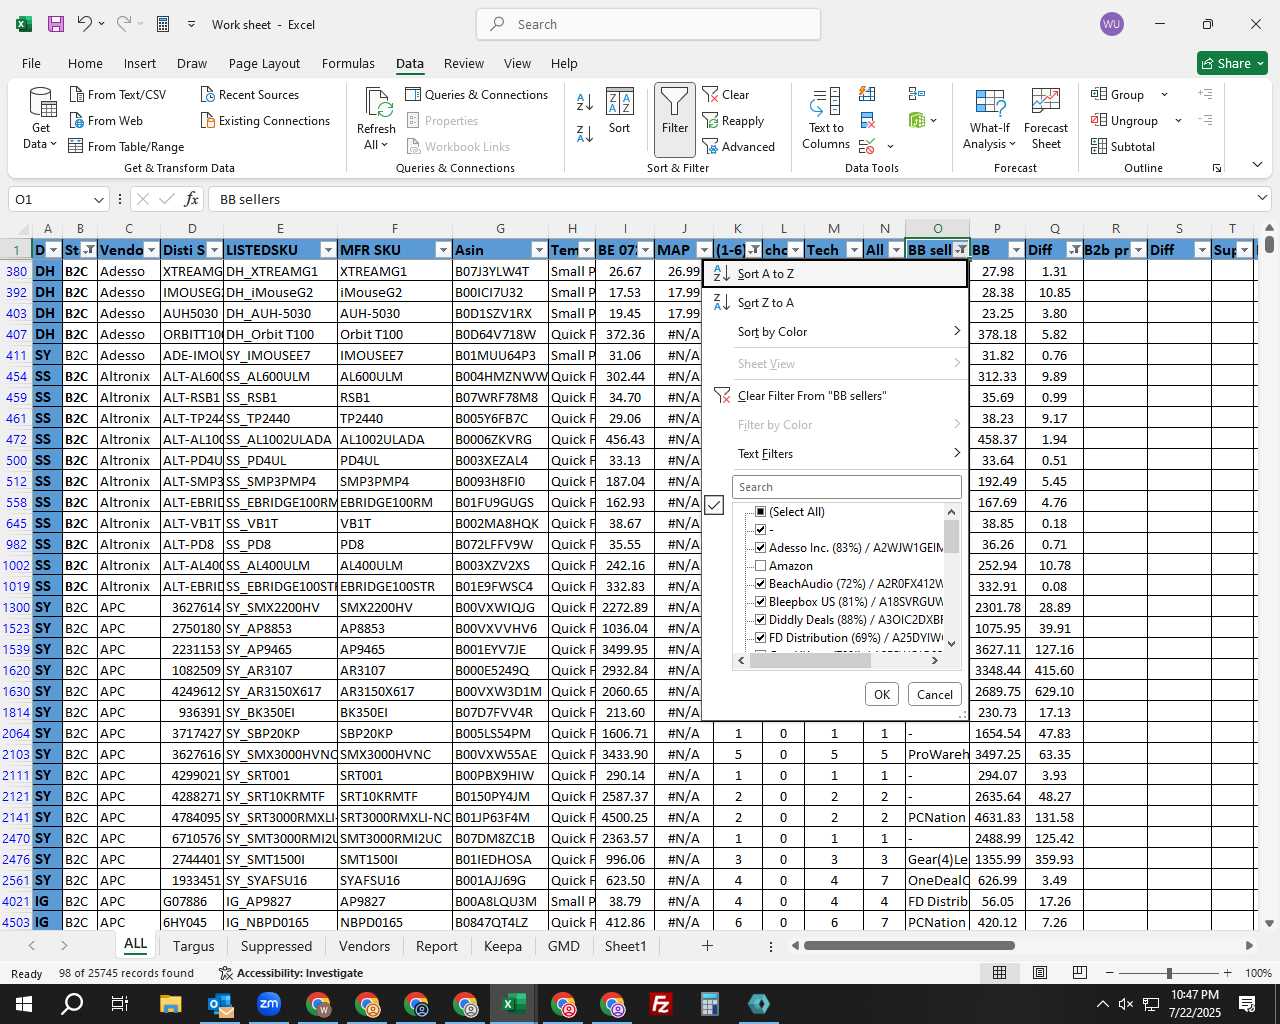Click the Subtotal outline button

(x=1122, y=146)
